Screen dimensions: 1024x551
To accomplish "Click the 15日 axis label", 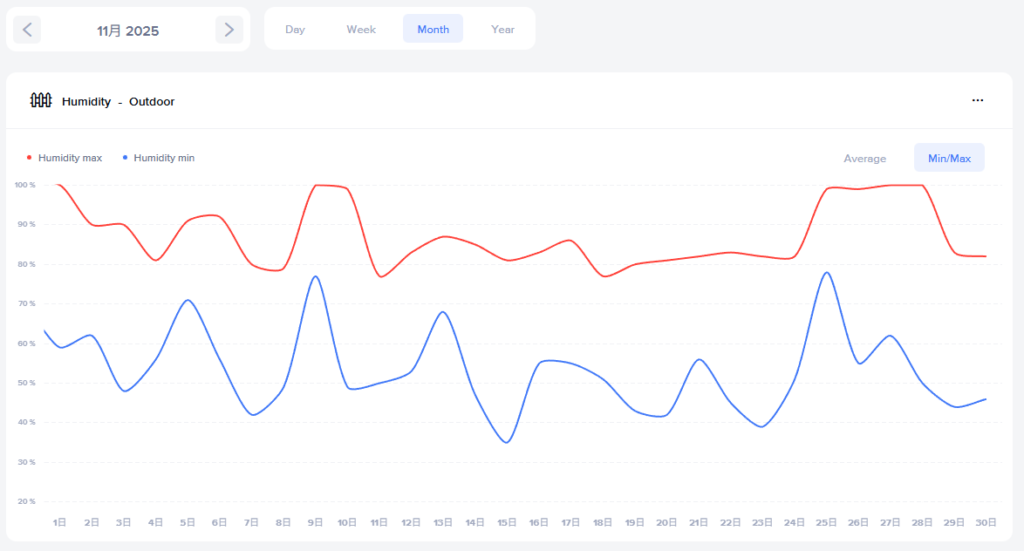I will [507, 522].
